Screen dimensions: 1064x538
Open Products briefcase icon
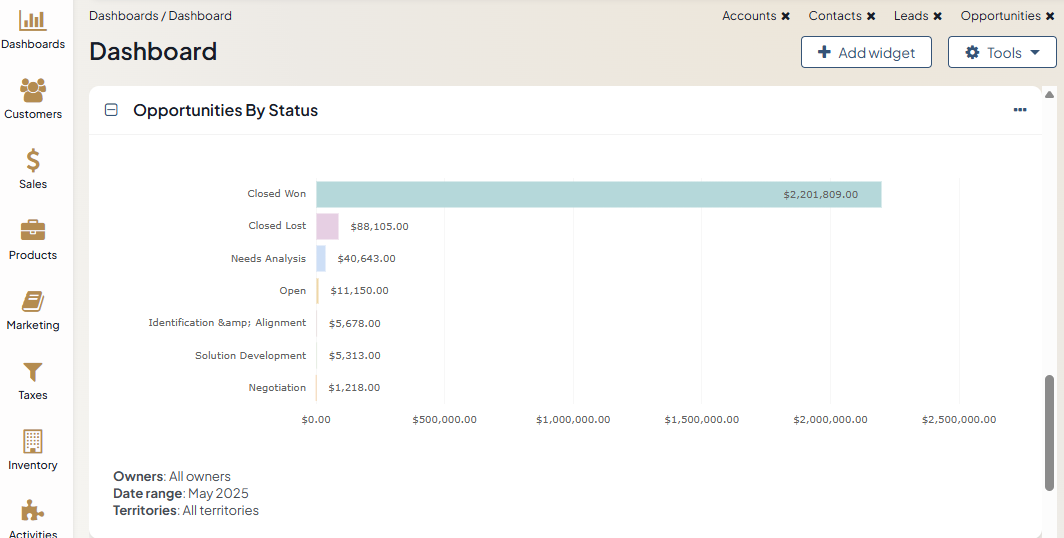click(x=33, y=231)
